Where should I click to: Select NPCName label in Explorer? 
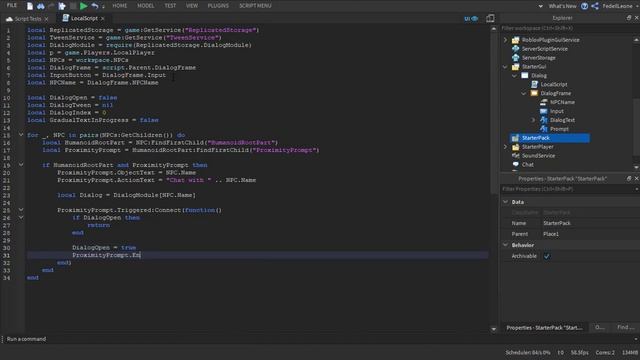pos(562,102)
